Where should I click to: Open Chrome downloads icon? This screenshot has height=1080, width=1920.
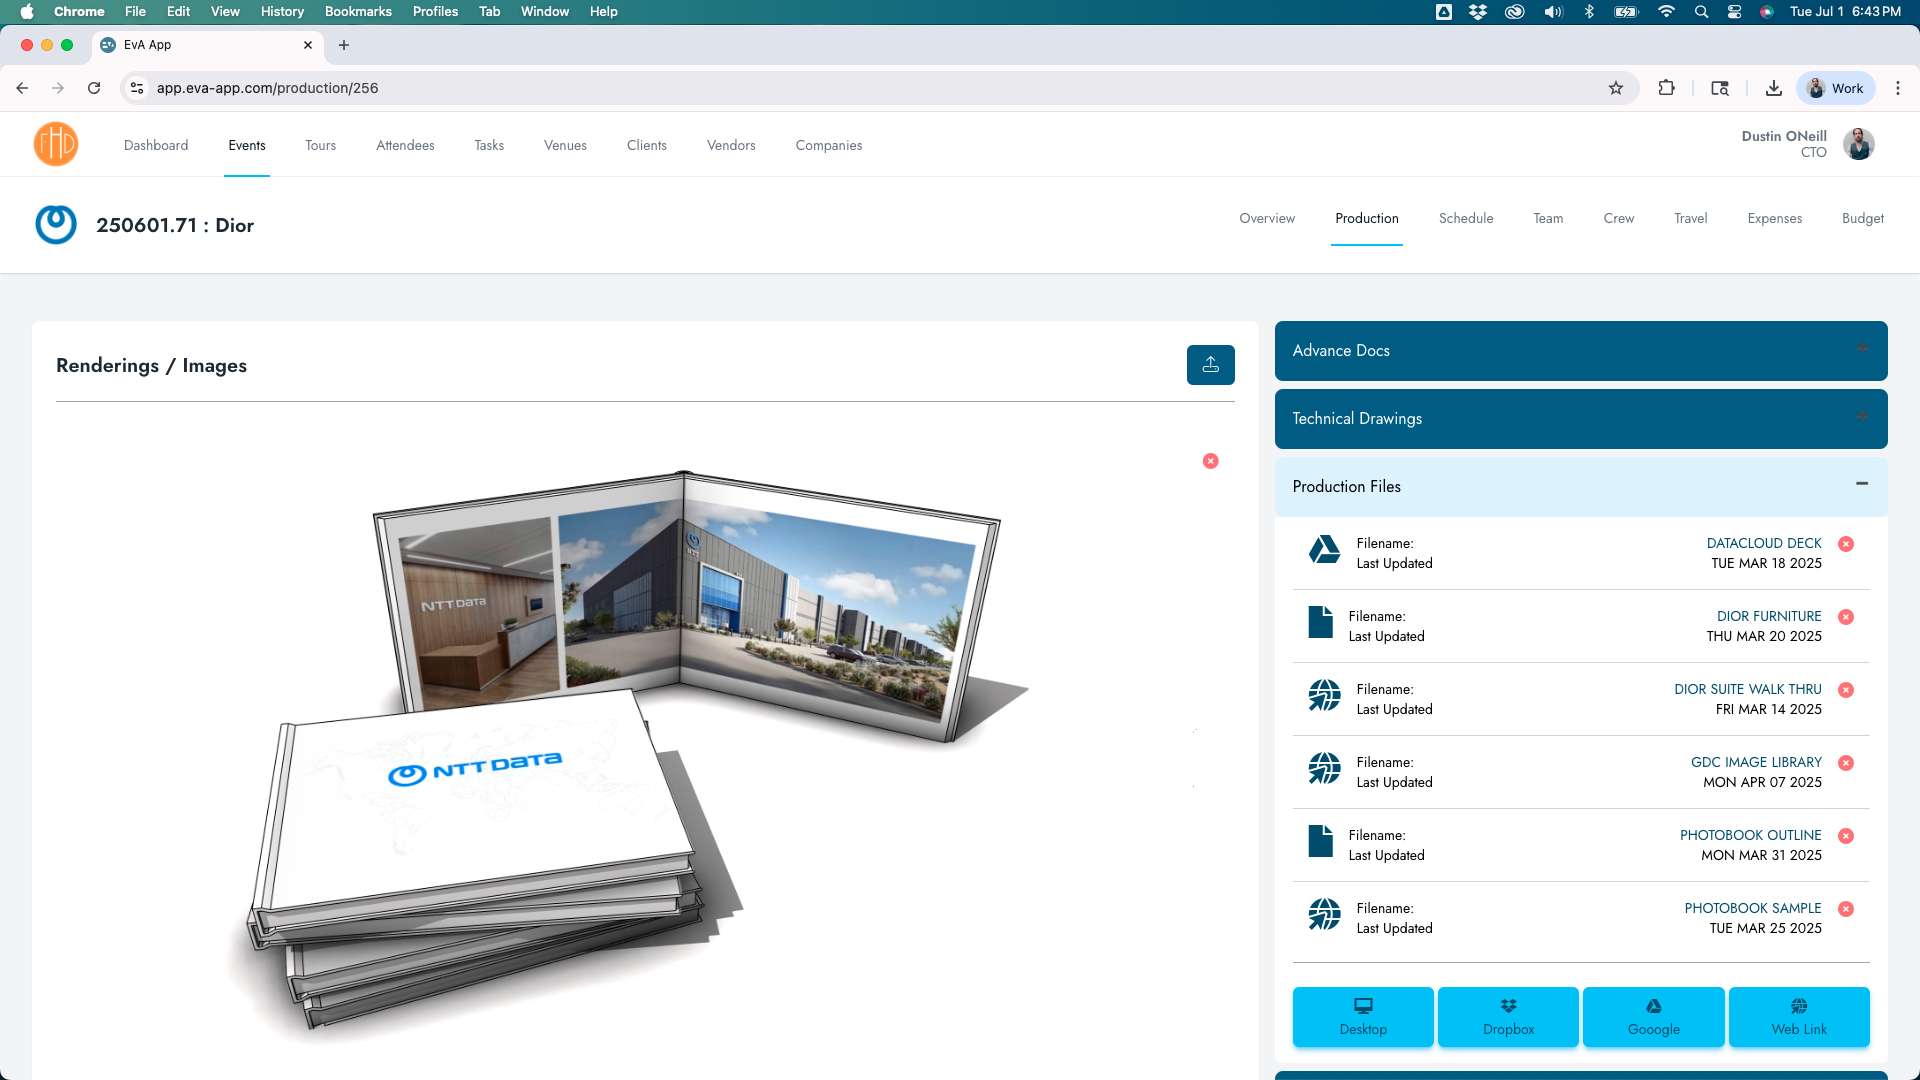(1773, 88)
